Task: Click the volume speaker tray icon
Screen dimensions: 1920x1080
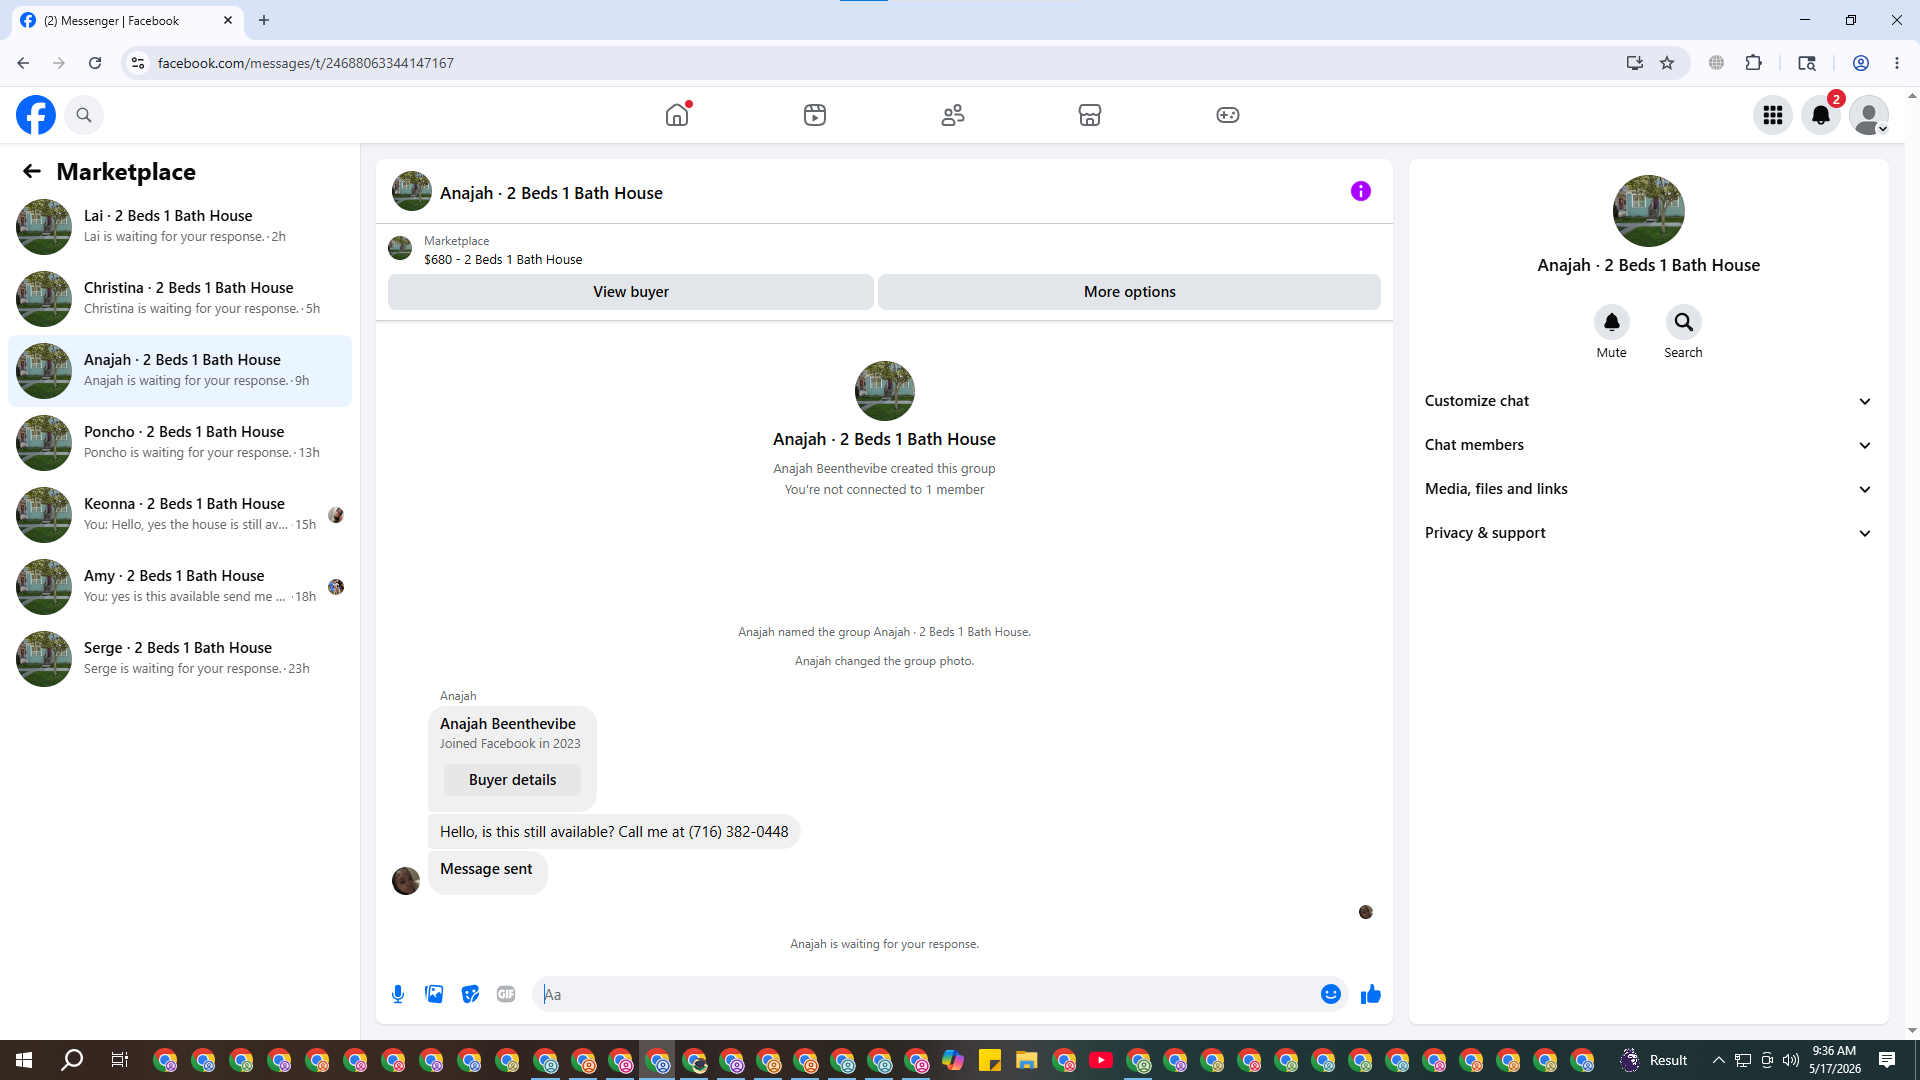Action: (x=1791, y=1060)
